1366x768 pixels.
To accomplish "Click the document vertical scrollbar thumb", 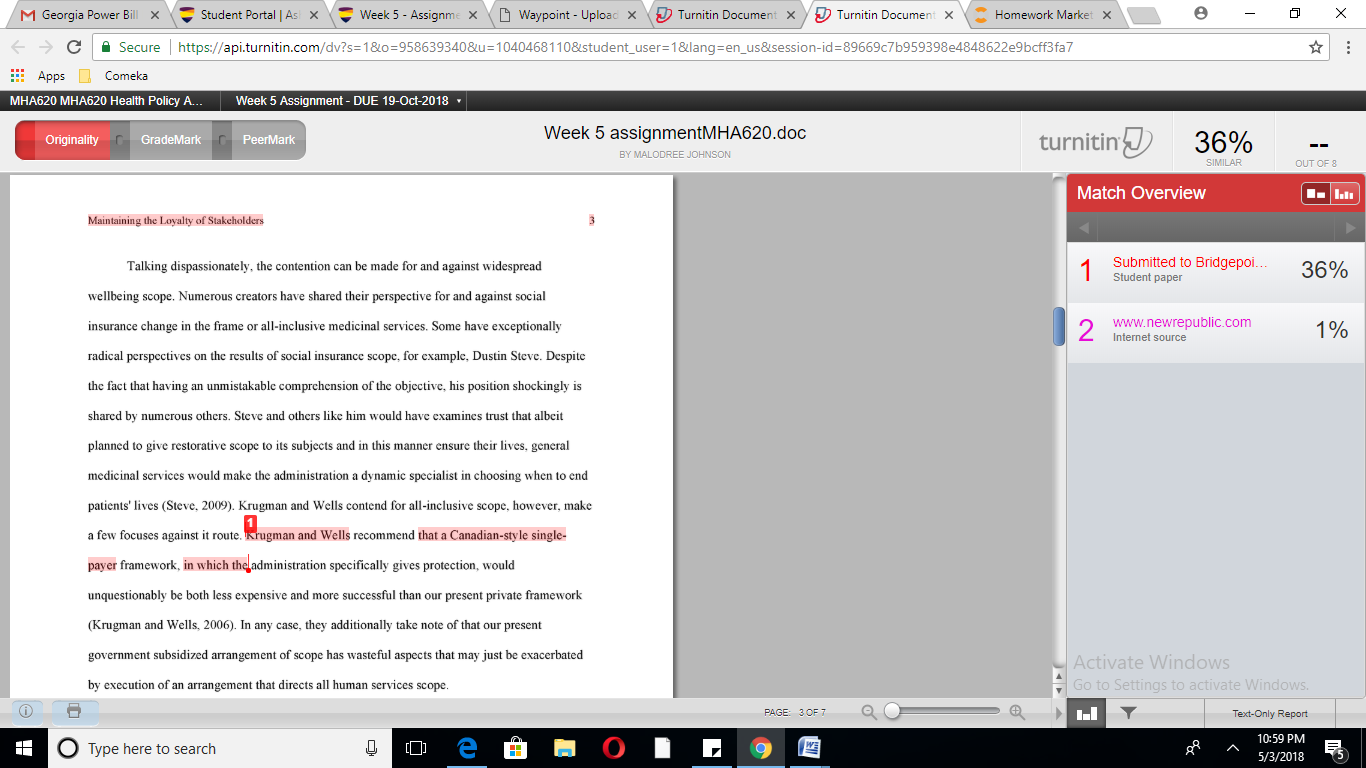I will coord(1059,326).
